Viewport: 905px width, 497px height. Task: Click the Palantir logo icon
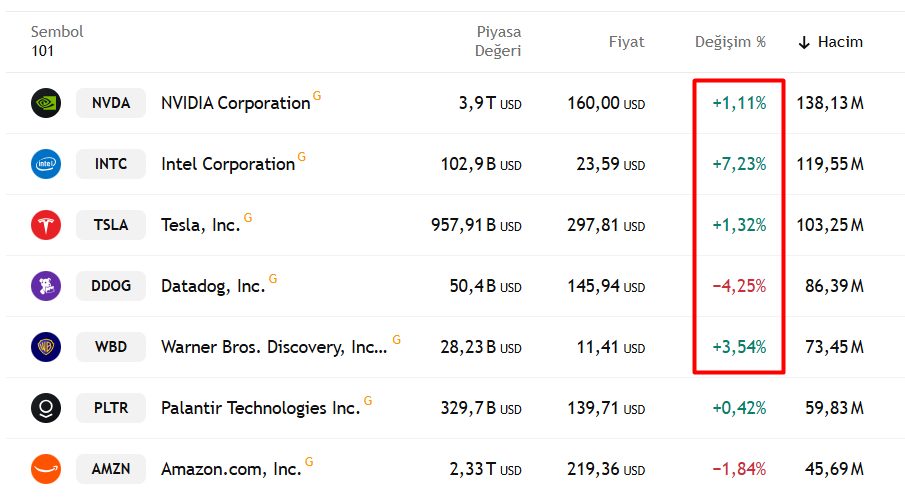(46, 408)
